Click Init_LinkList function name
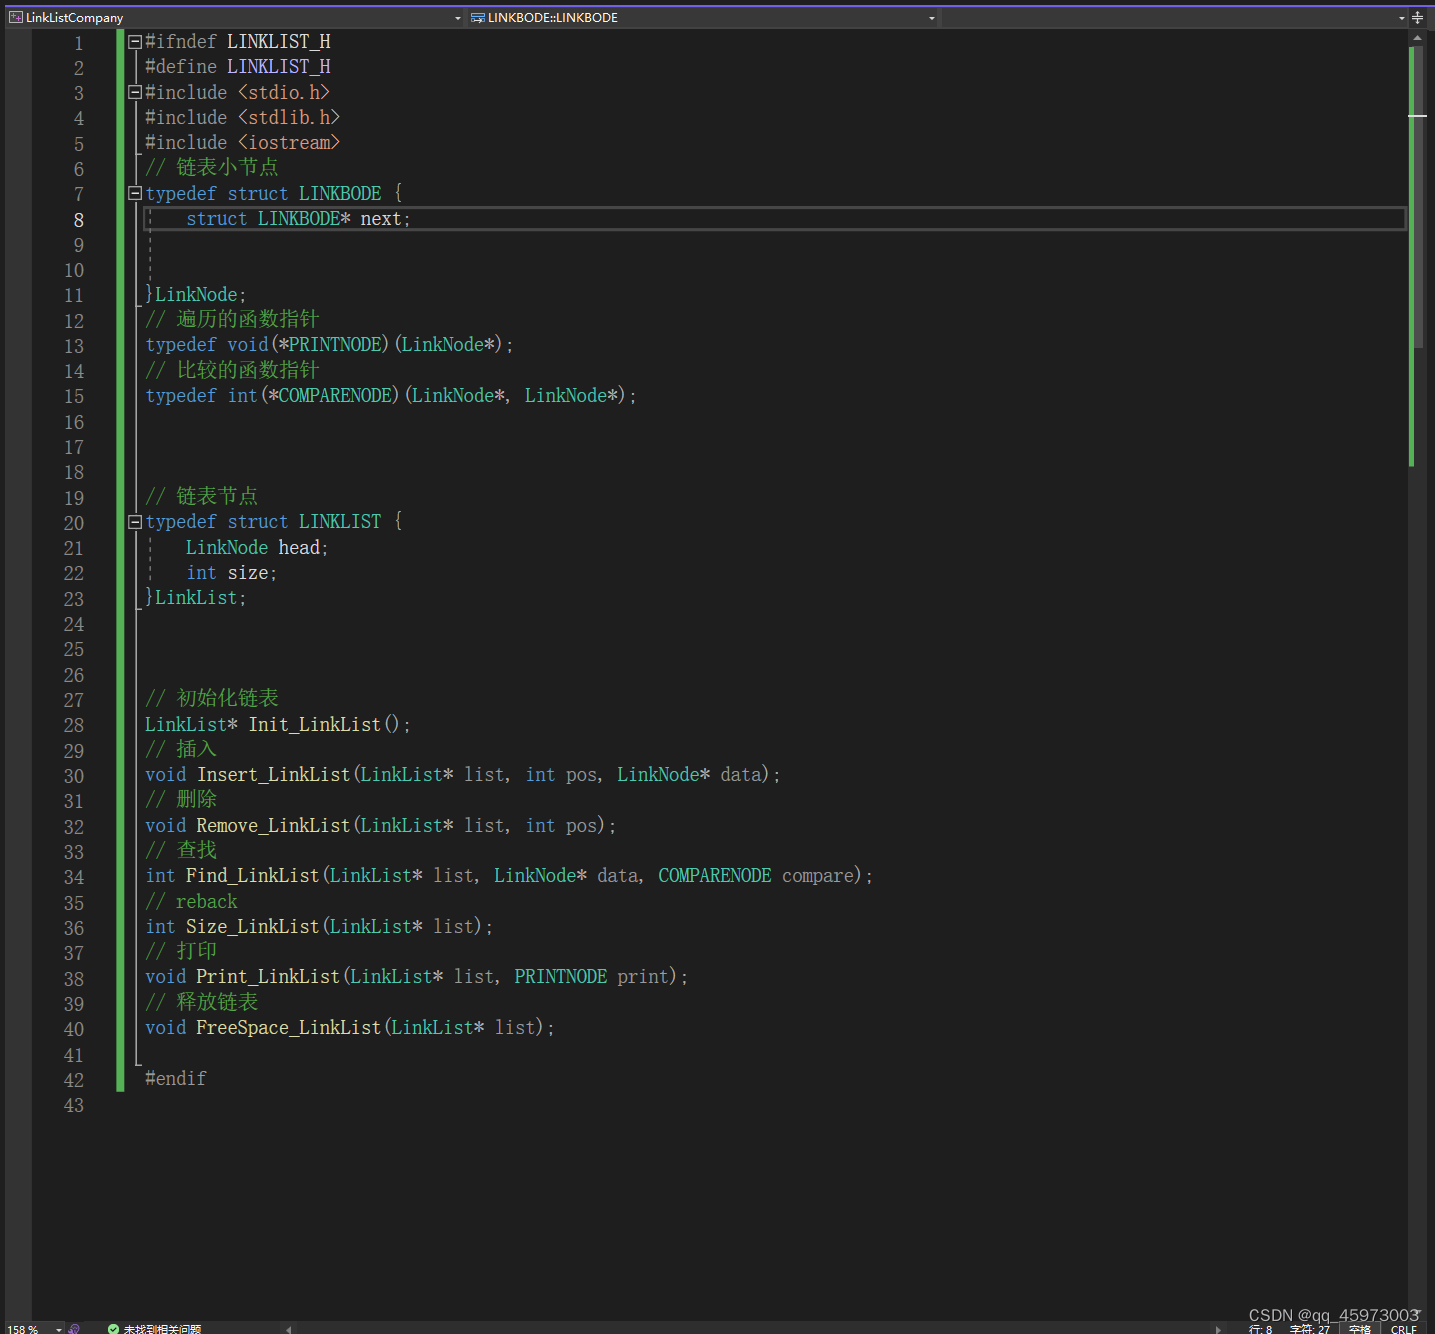 pyautogui.click(x=315, y=724)
